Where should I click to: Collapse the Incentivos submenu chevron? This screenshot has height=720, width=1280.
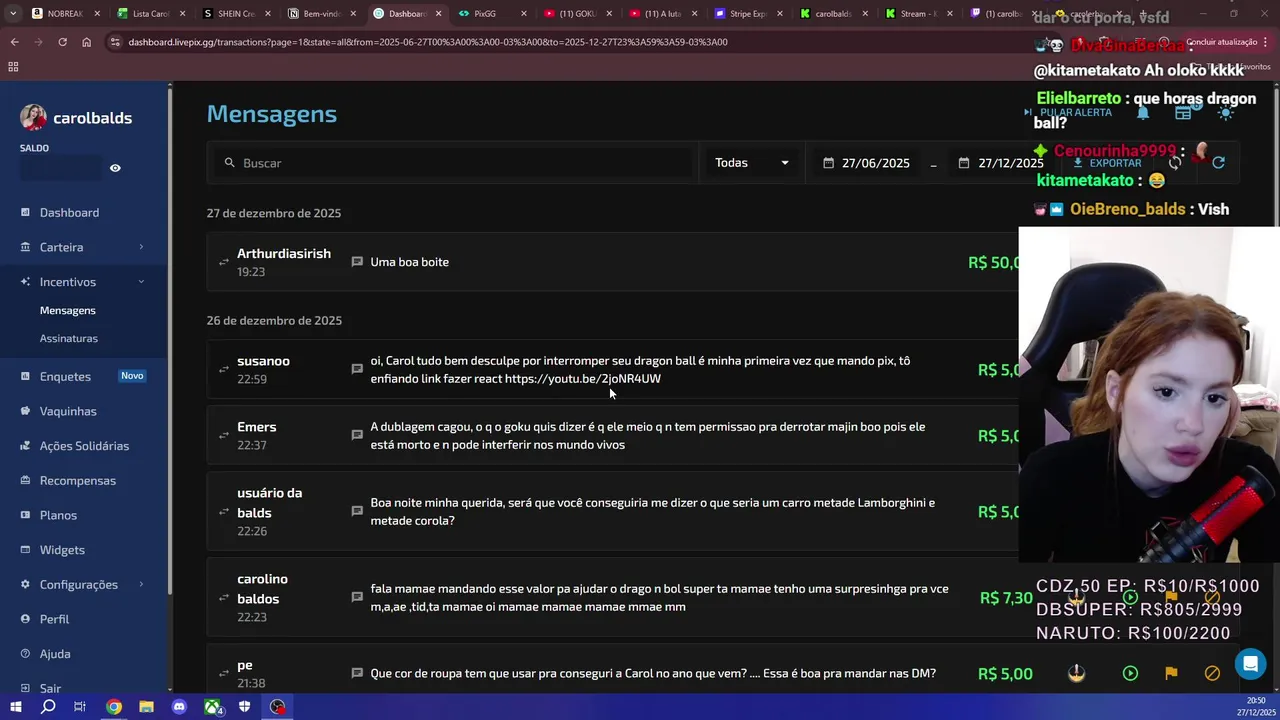(141, 282)
